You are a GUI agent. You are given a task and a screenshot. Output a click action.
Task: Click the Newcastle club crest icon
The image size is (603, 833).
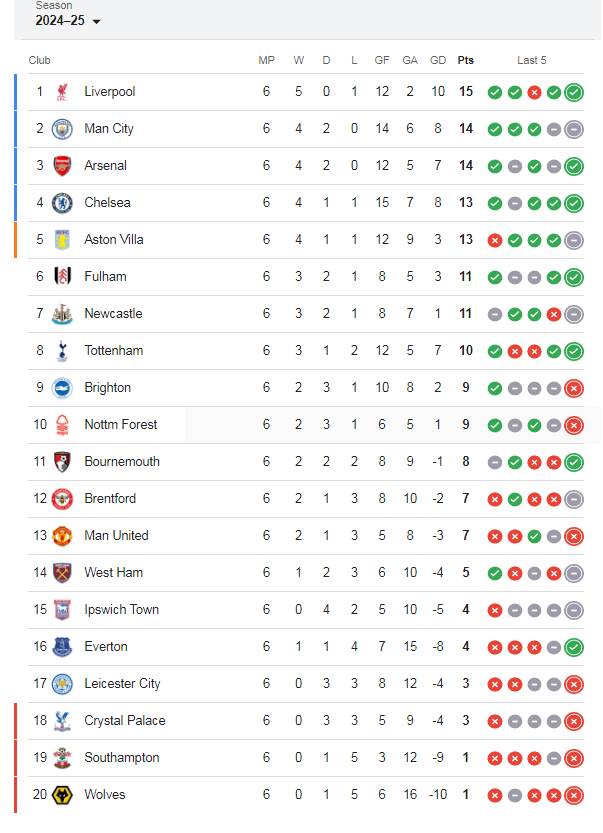[x=62, y=314]
